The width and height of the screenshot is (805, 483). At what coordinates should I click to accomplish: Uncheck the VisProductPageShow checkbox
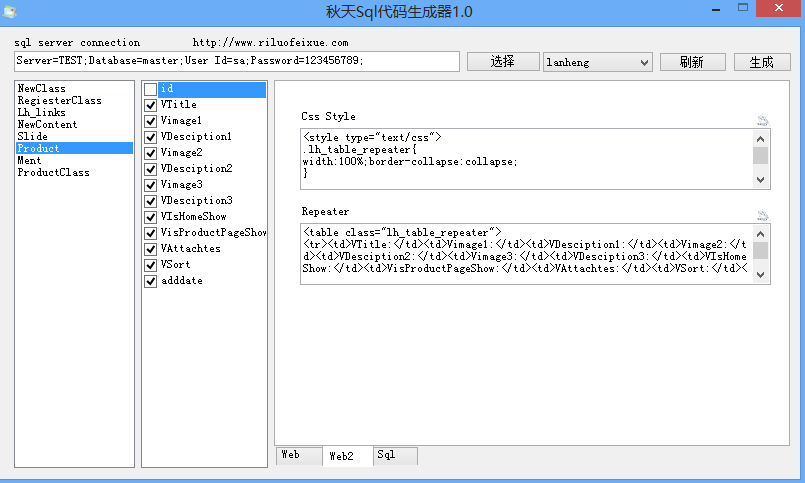150,233
